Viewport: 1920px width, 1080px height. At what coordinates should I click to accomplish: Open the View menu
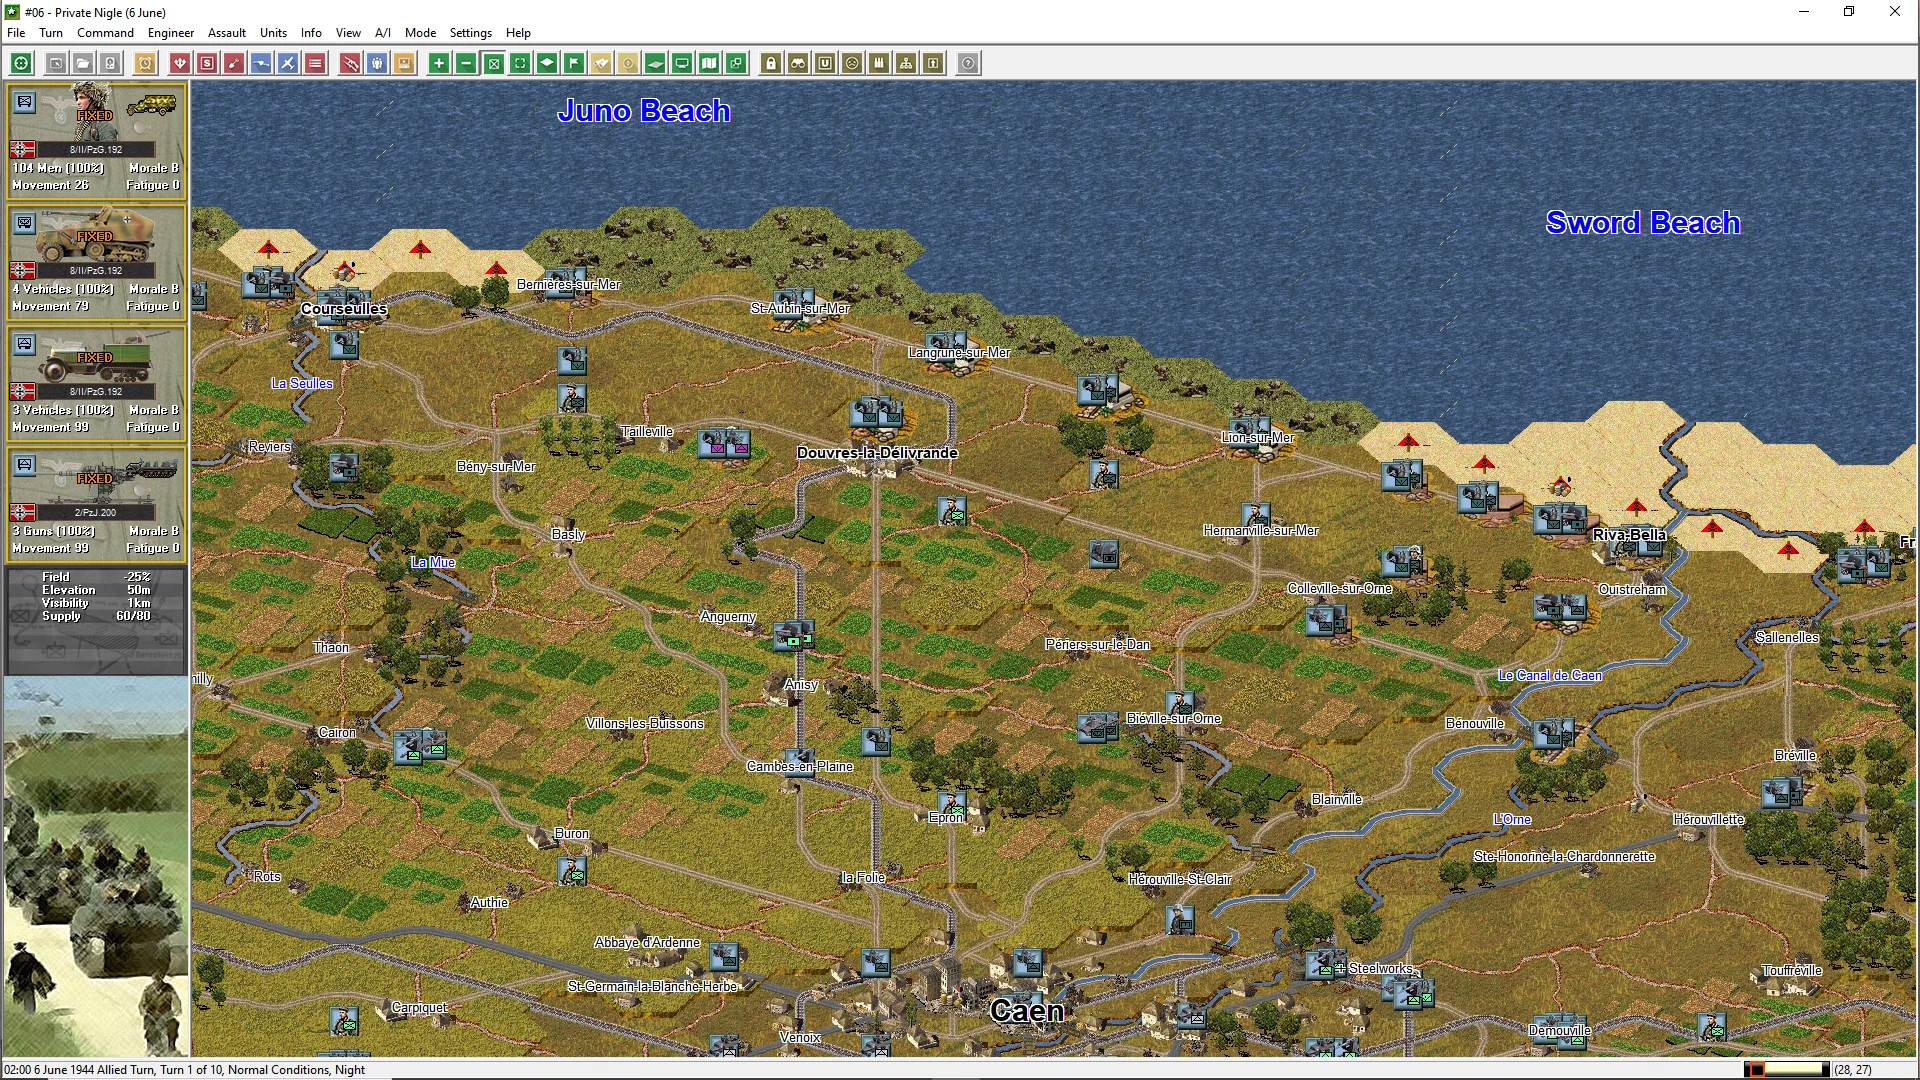pyautogui.click(x=348, y=33)
